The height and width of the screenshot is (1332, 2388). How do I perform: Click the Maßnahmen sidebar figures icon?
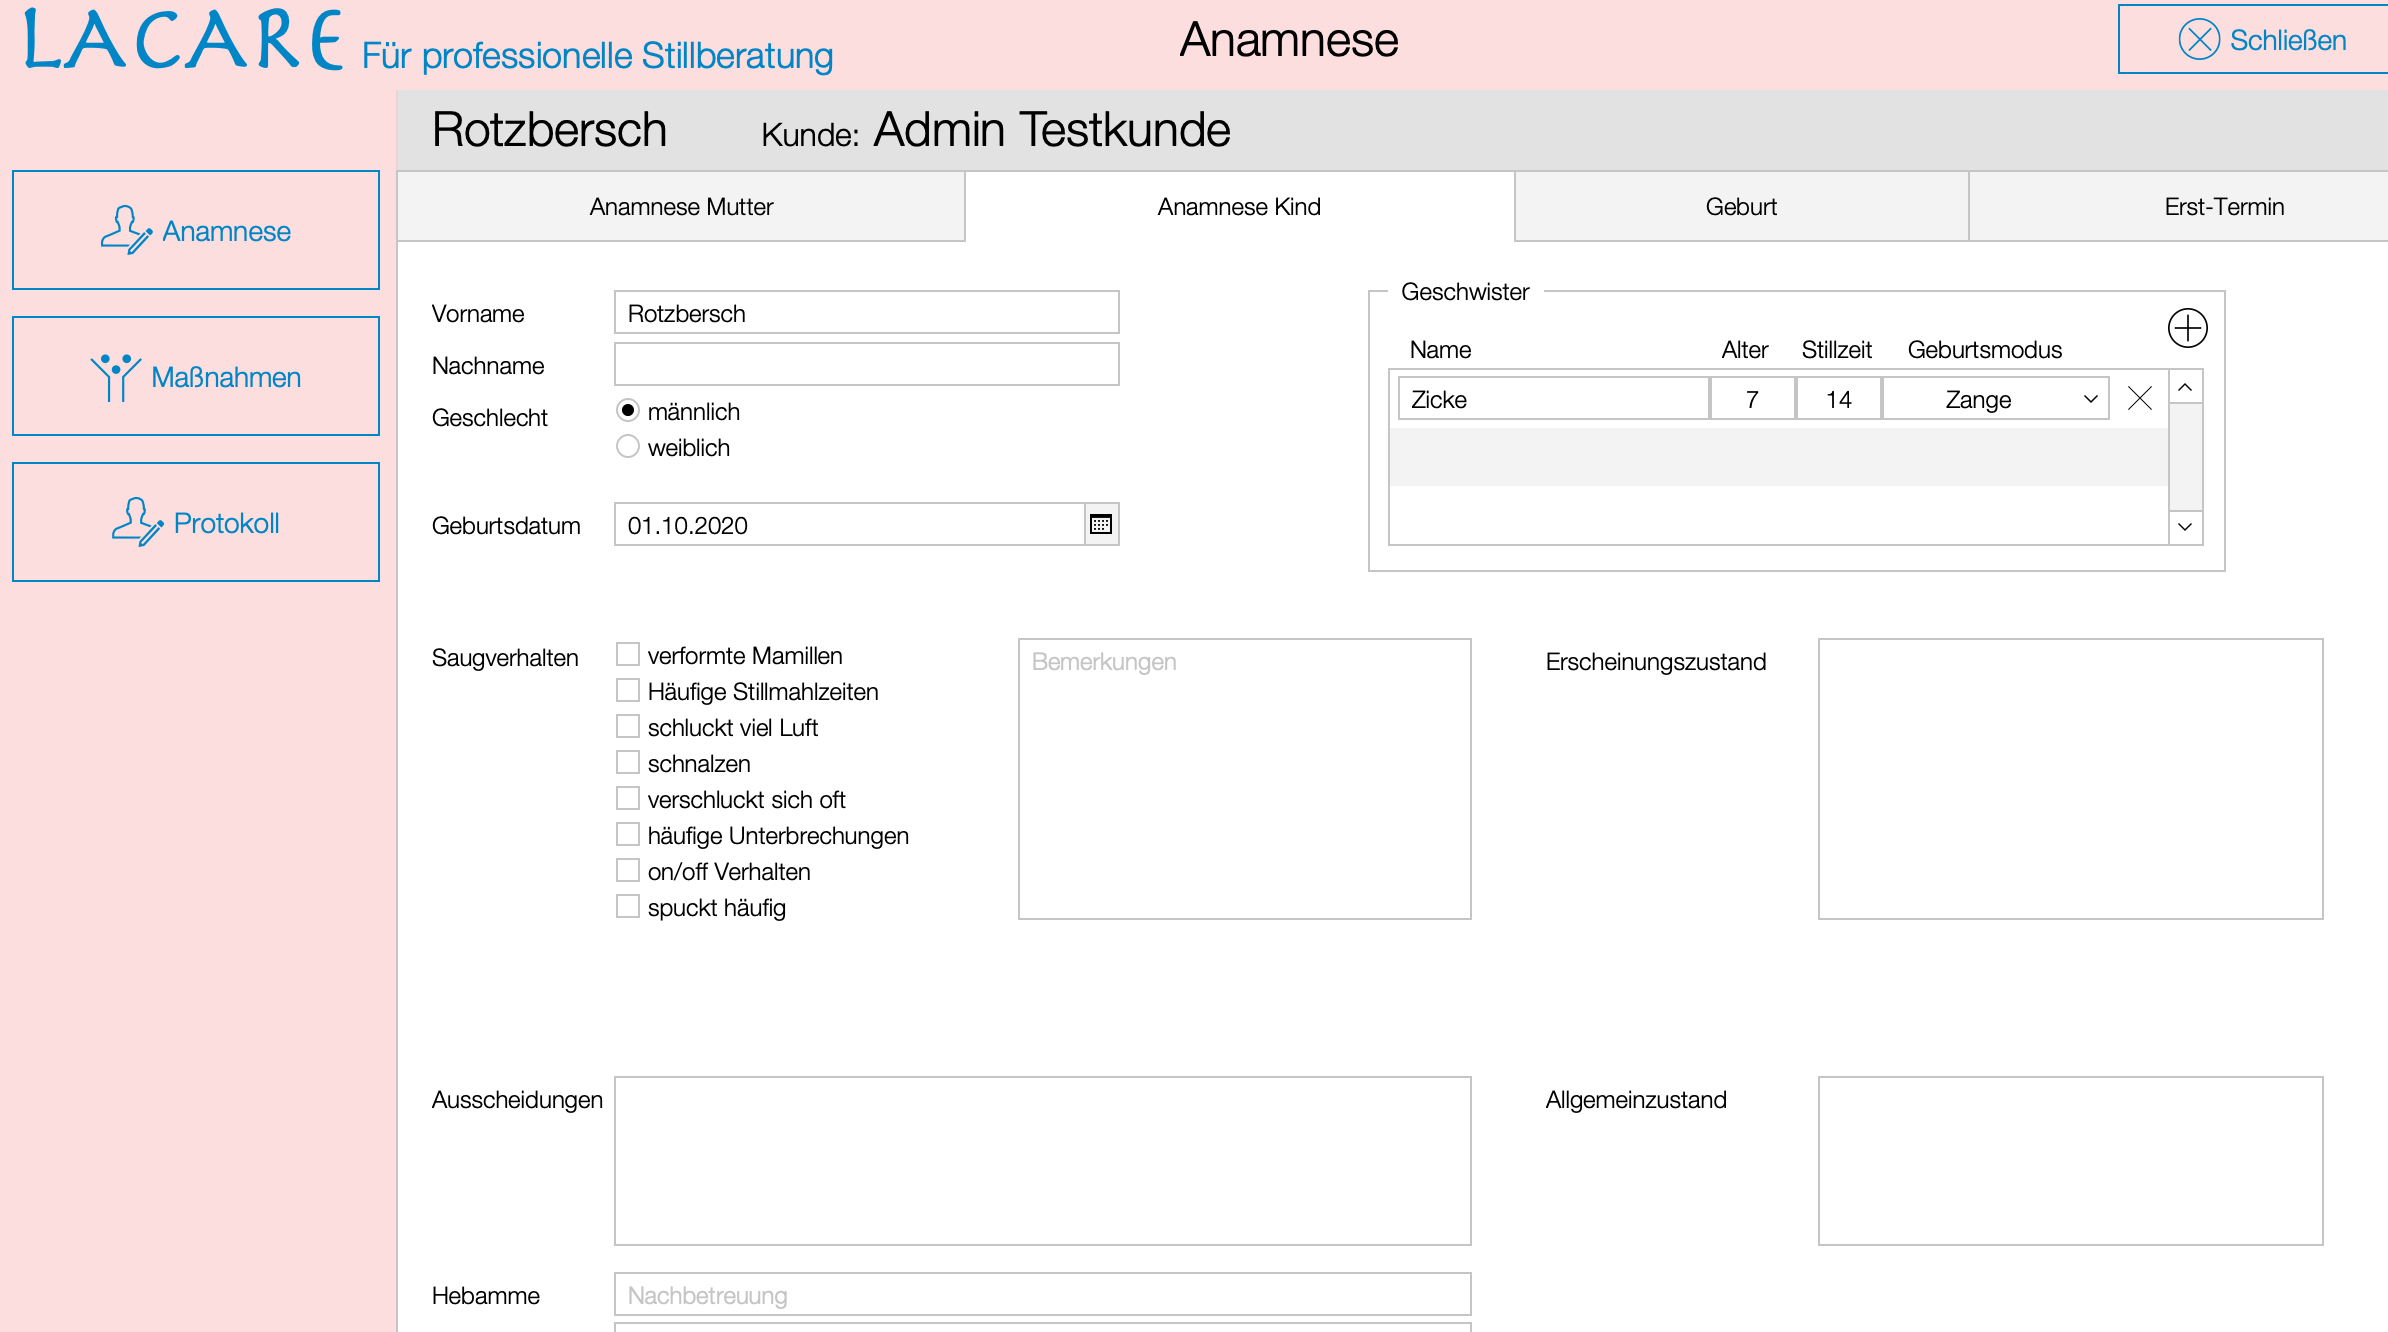[x=116, y=377]
